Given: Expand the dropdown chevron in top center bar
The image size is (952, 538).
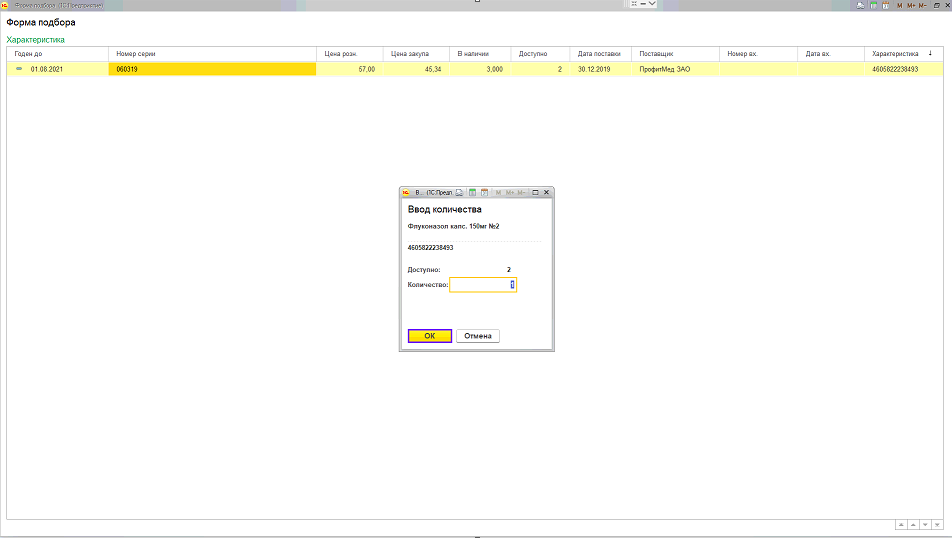Looking at the screenshot, I should click(x=652, y=5).
